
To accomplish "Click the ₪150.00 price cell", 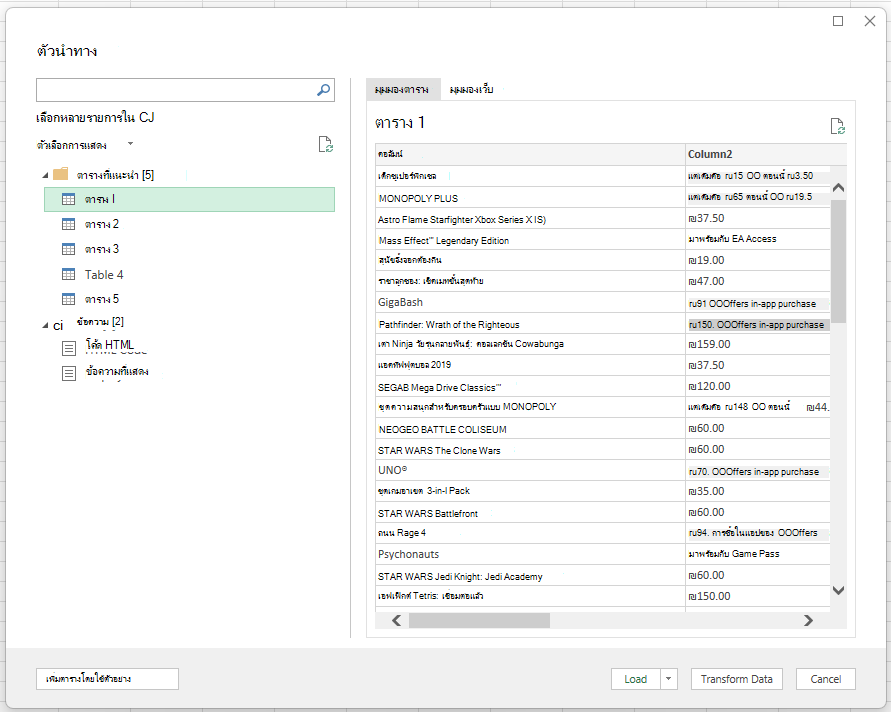I will pos(758,596).
